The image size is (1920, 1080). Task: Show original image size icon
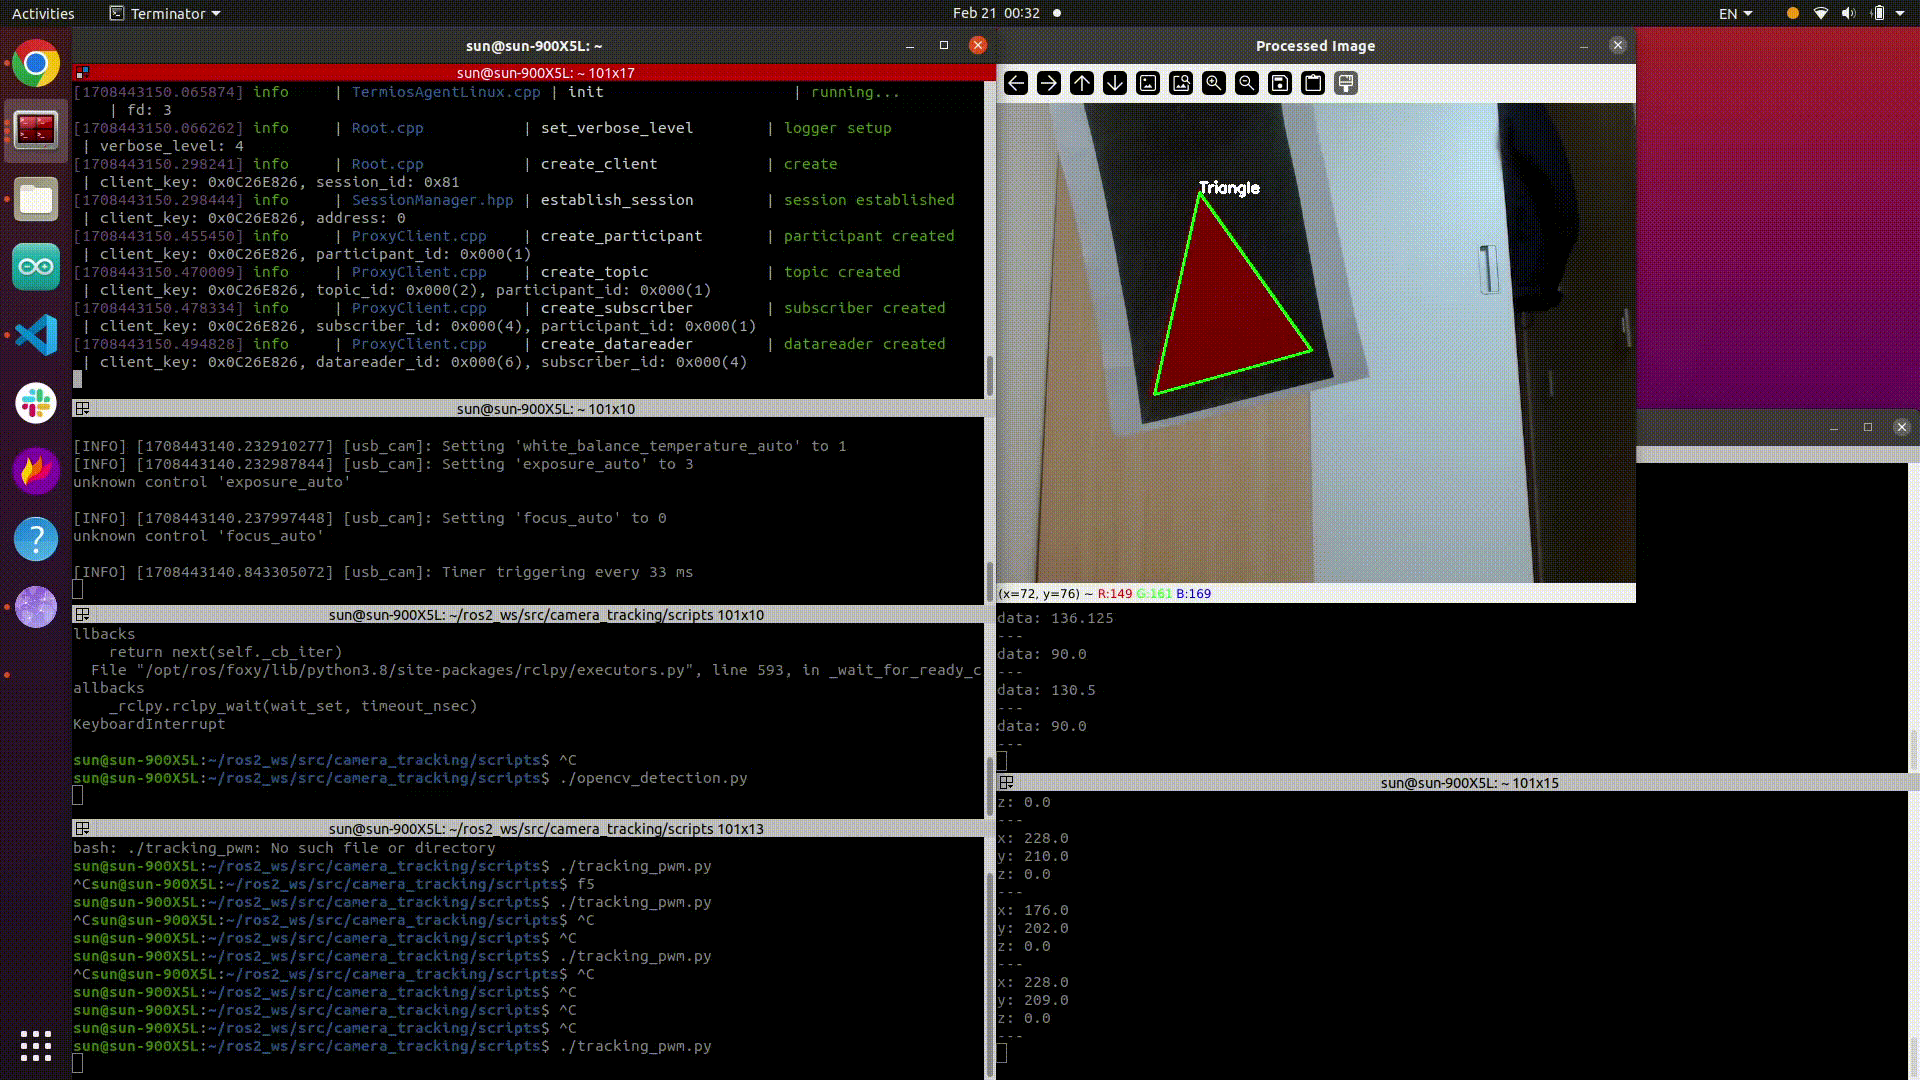(1148, 83)
